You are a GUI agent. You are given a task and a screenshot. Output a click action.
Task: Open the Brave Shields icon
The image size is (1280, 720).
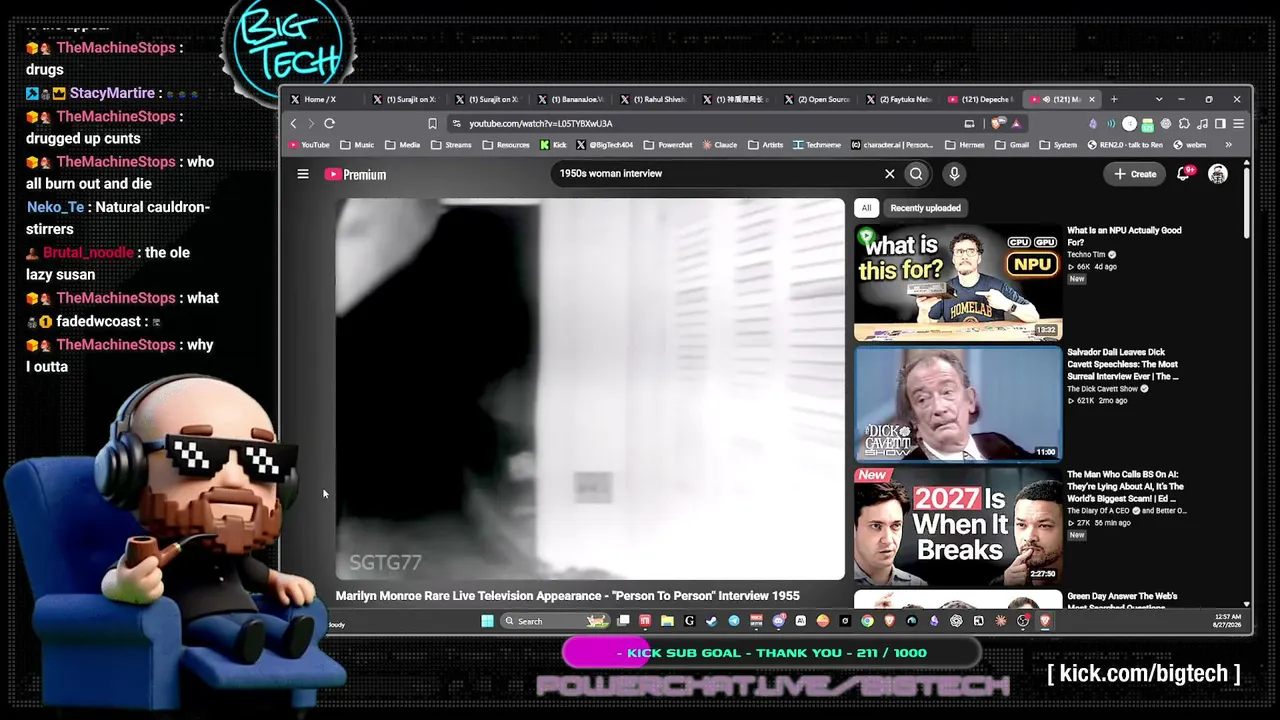pyautogui.click(x=998, y=123)
